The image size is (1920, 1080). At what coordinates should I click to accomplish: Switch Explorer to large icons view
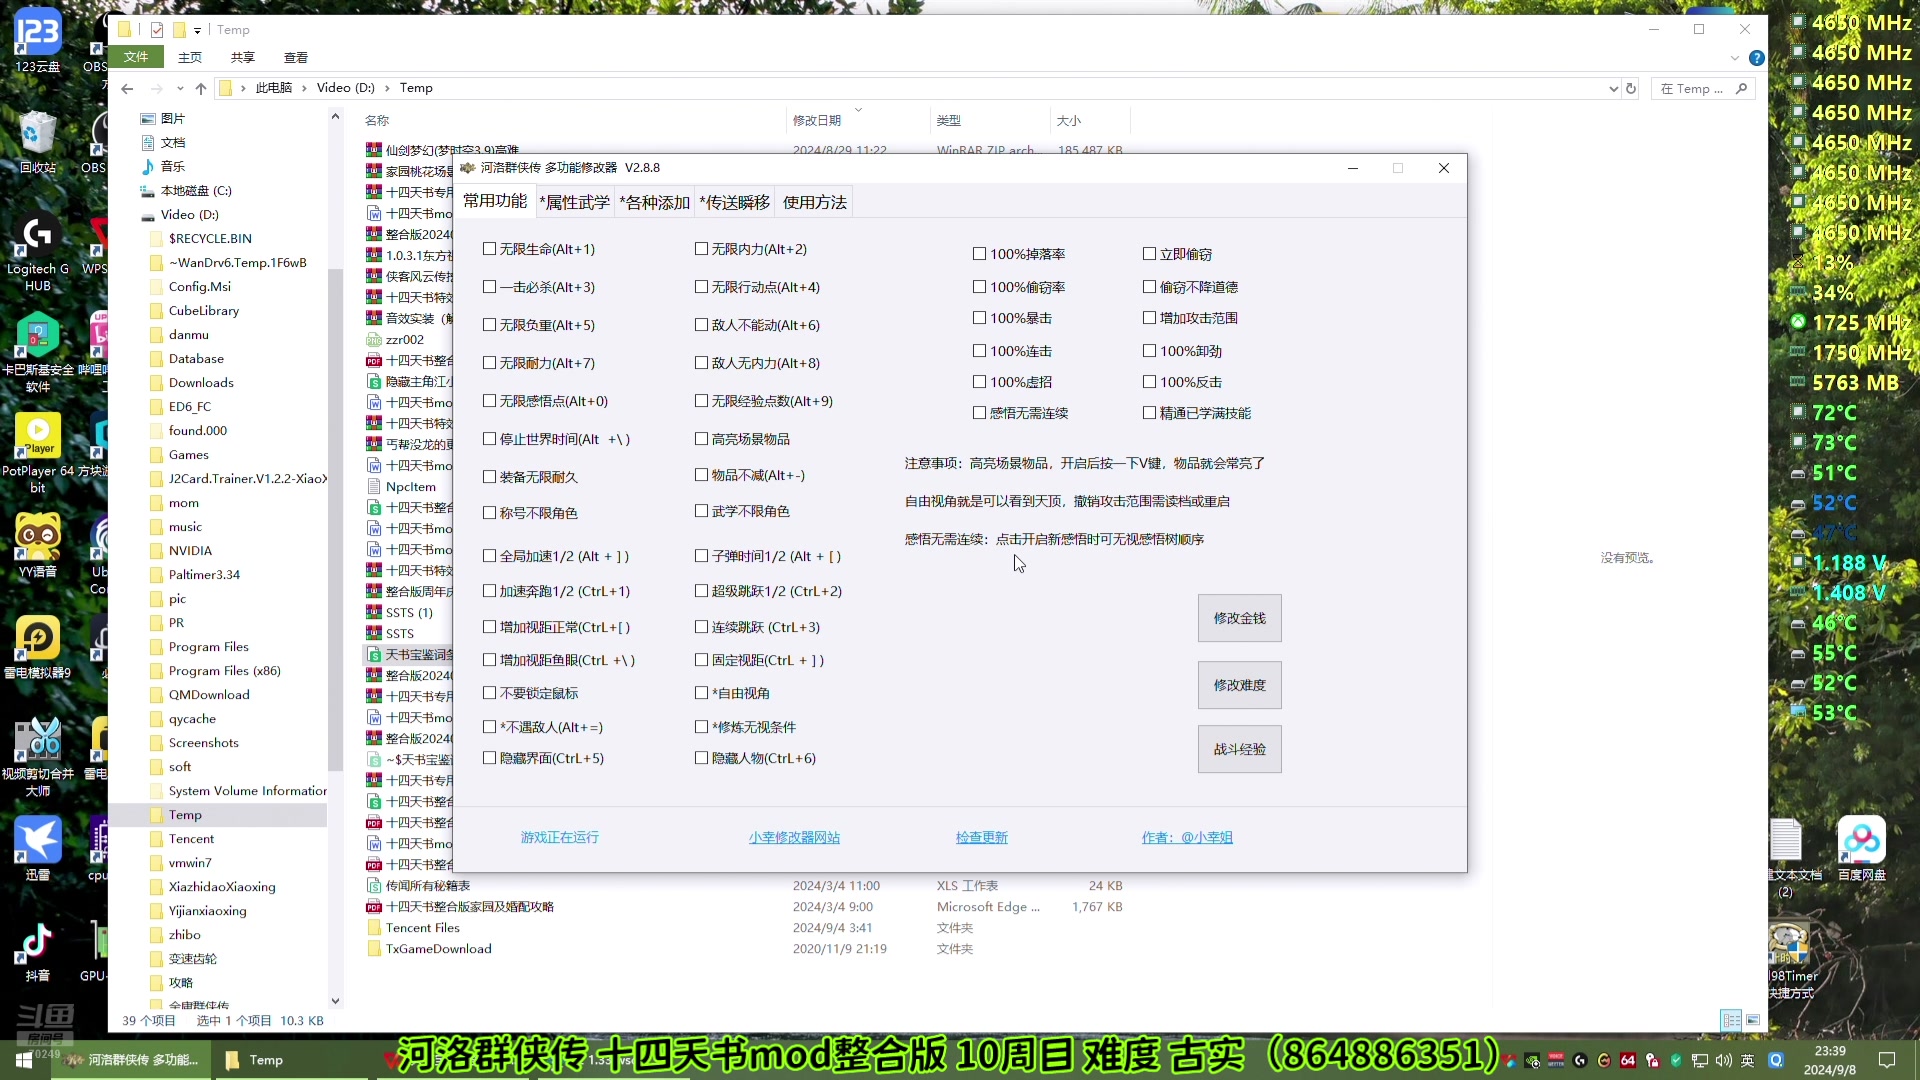(x=1753, y=1020)
